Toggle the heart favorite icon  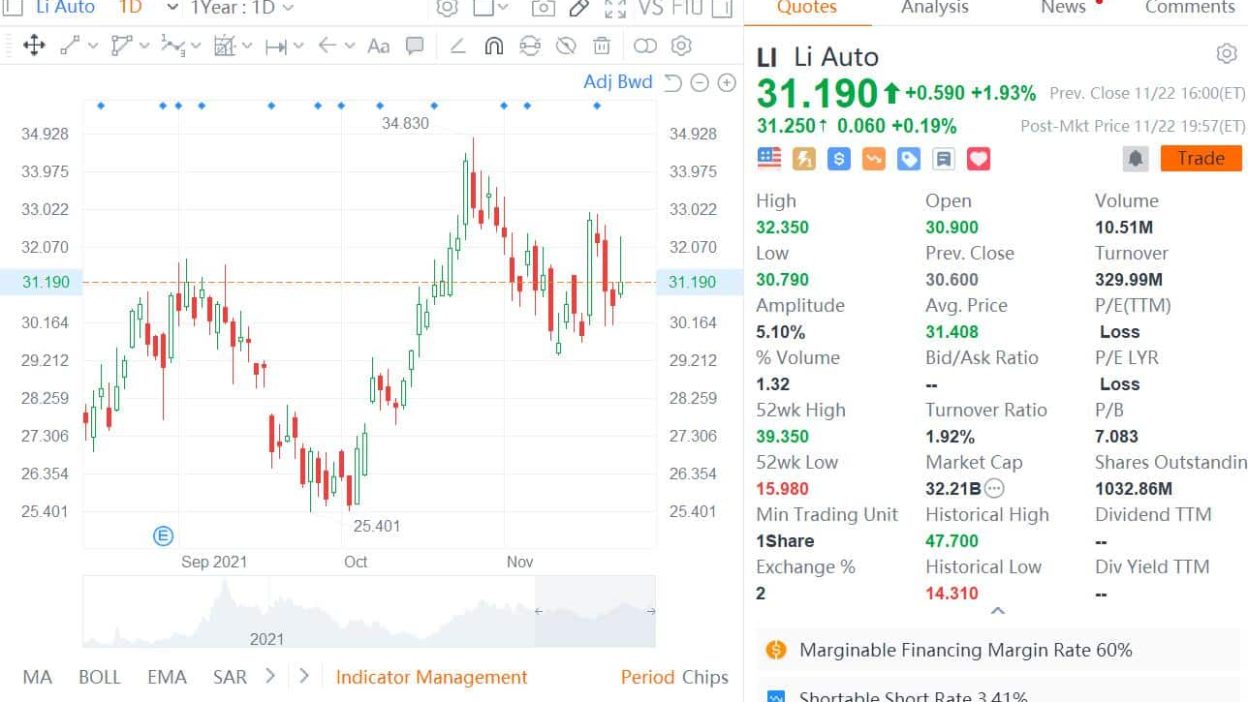[x=977, y=158]
